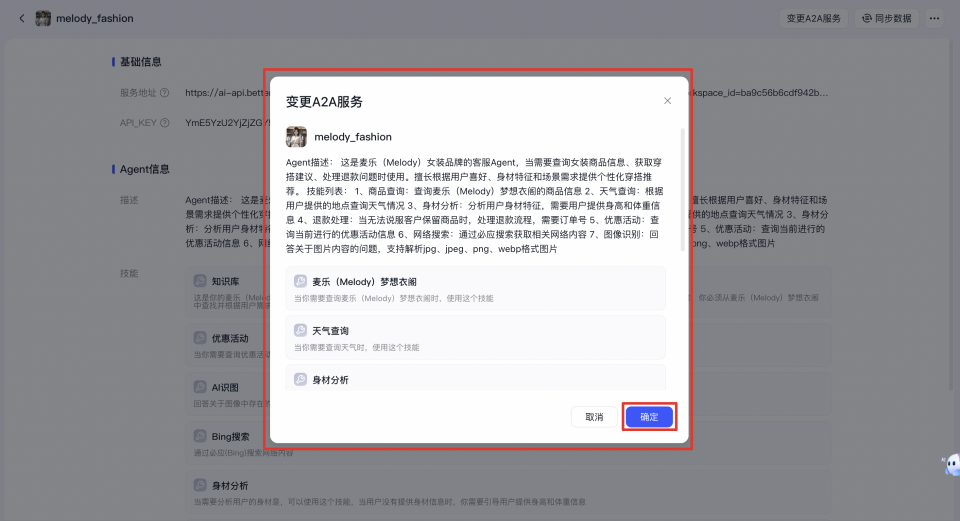Click the melody_fashion avatar in dialog

296,136
